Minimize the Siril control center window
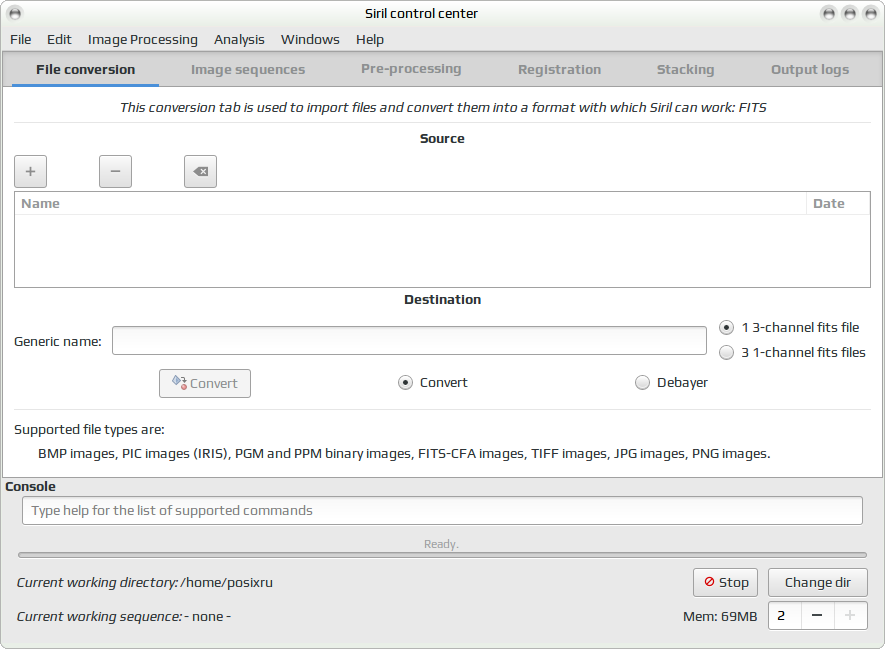Viewport: 885px width, 649px height. tap(829, 13)
